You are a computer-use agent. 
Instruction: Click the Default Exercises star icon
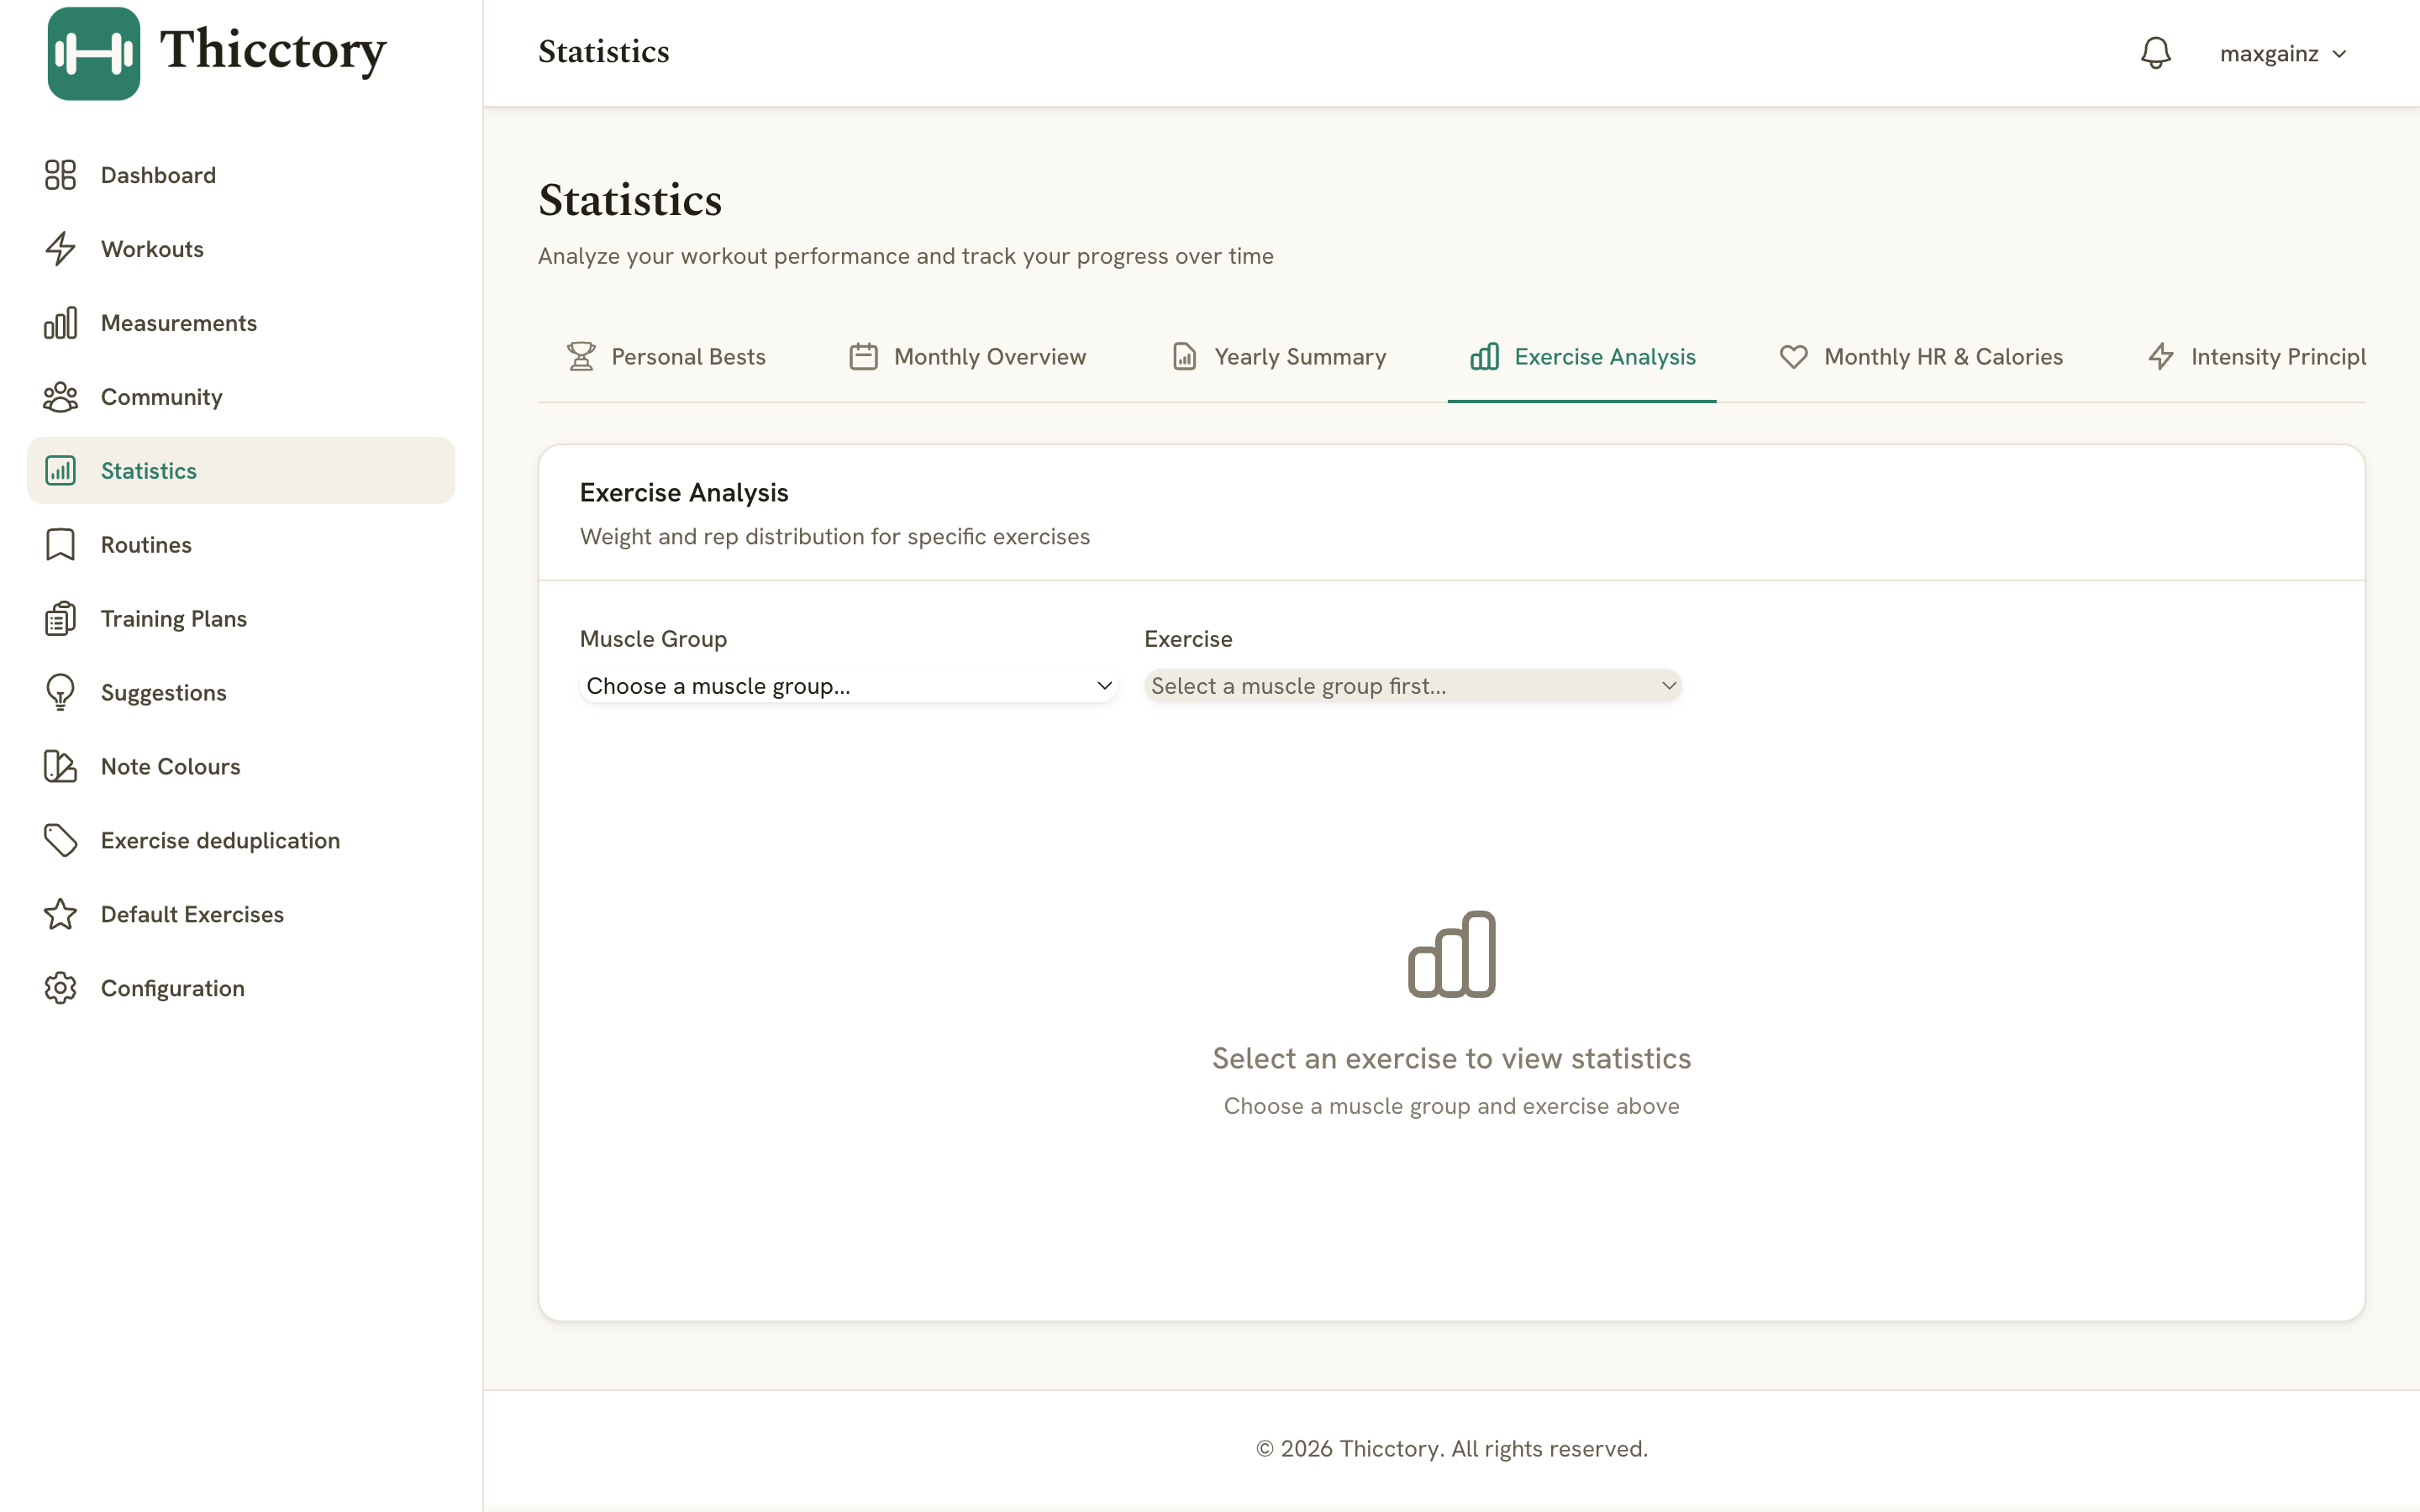click(60, 915)
